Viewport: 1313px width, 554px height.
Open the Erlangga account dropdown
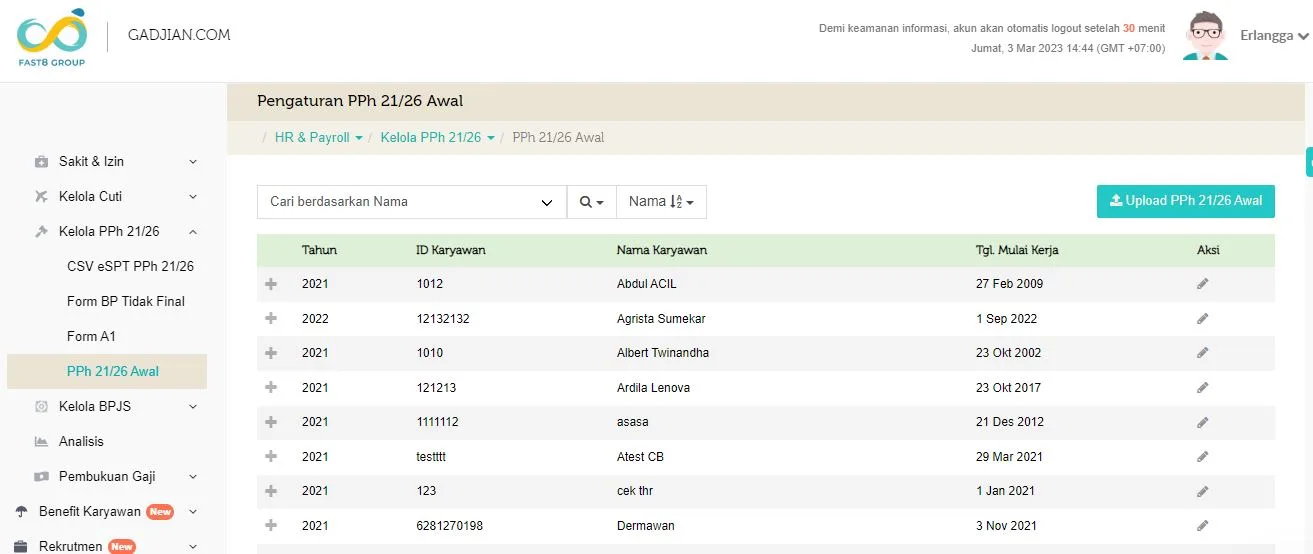(1274, 35)
